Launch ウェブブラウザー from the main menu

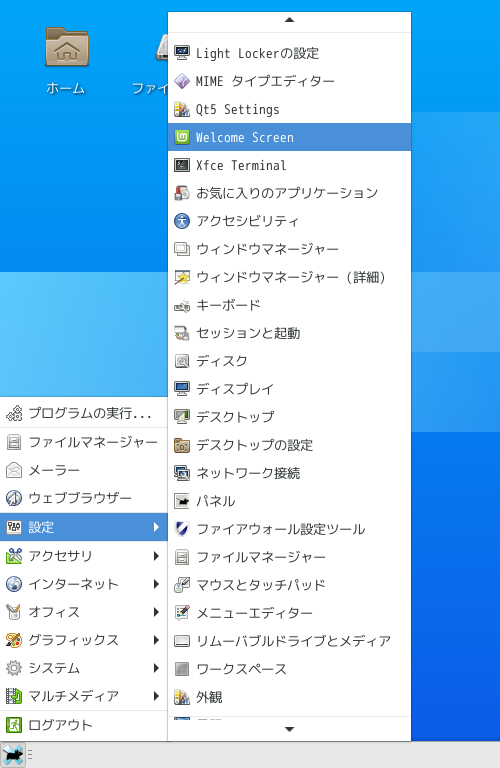[84, 498]
